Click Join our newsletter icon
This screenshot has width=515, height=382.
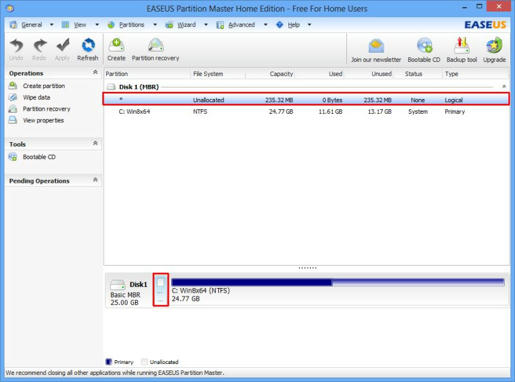tap(376, 46)
